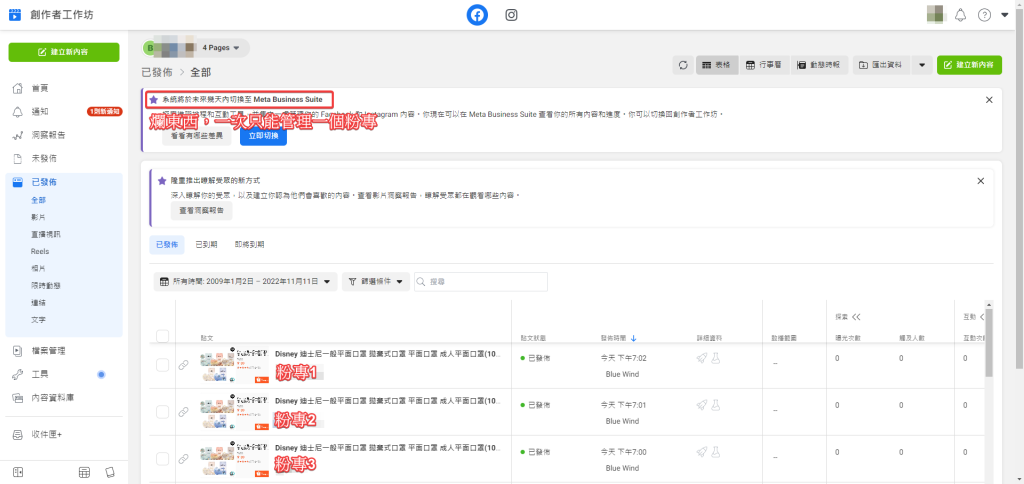Check the box for the second post row
1024x484 pixels.
point(163,411)
